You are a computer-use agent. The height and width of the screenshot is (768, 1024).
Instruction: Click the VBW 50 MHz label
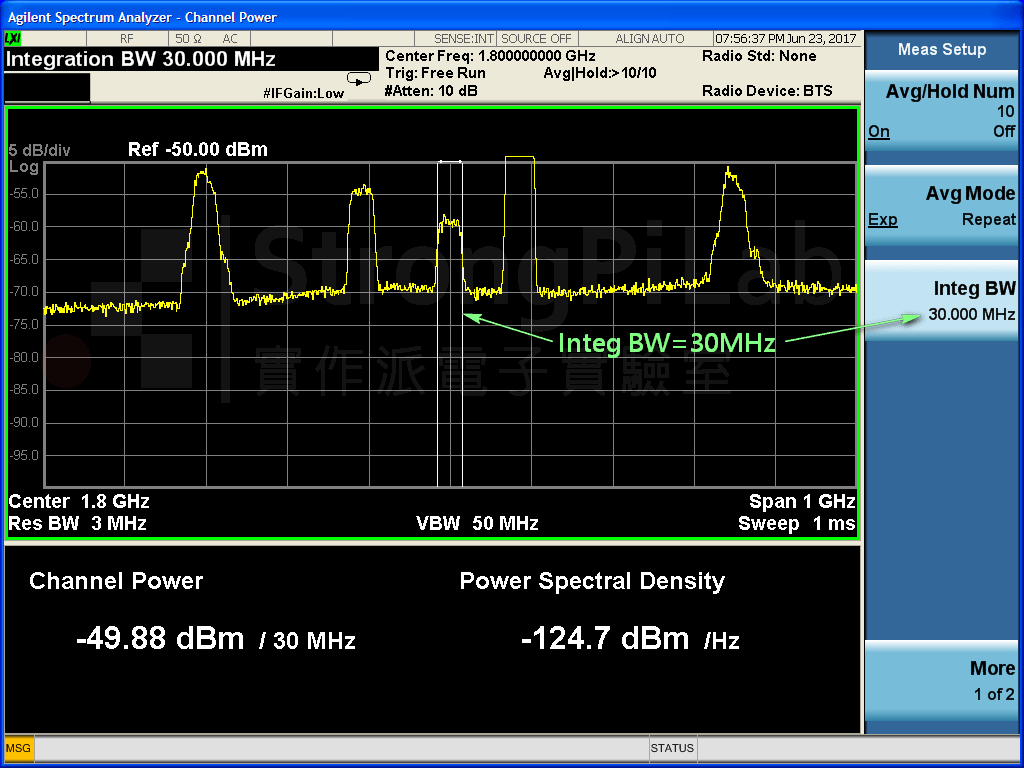[x=477, y=523]
